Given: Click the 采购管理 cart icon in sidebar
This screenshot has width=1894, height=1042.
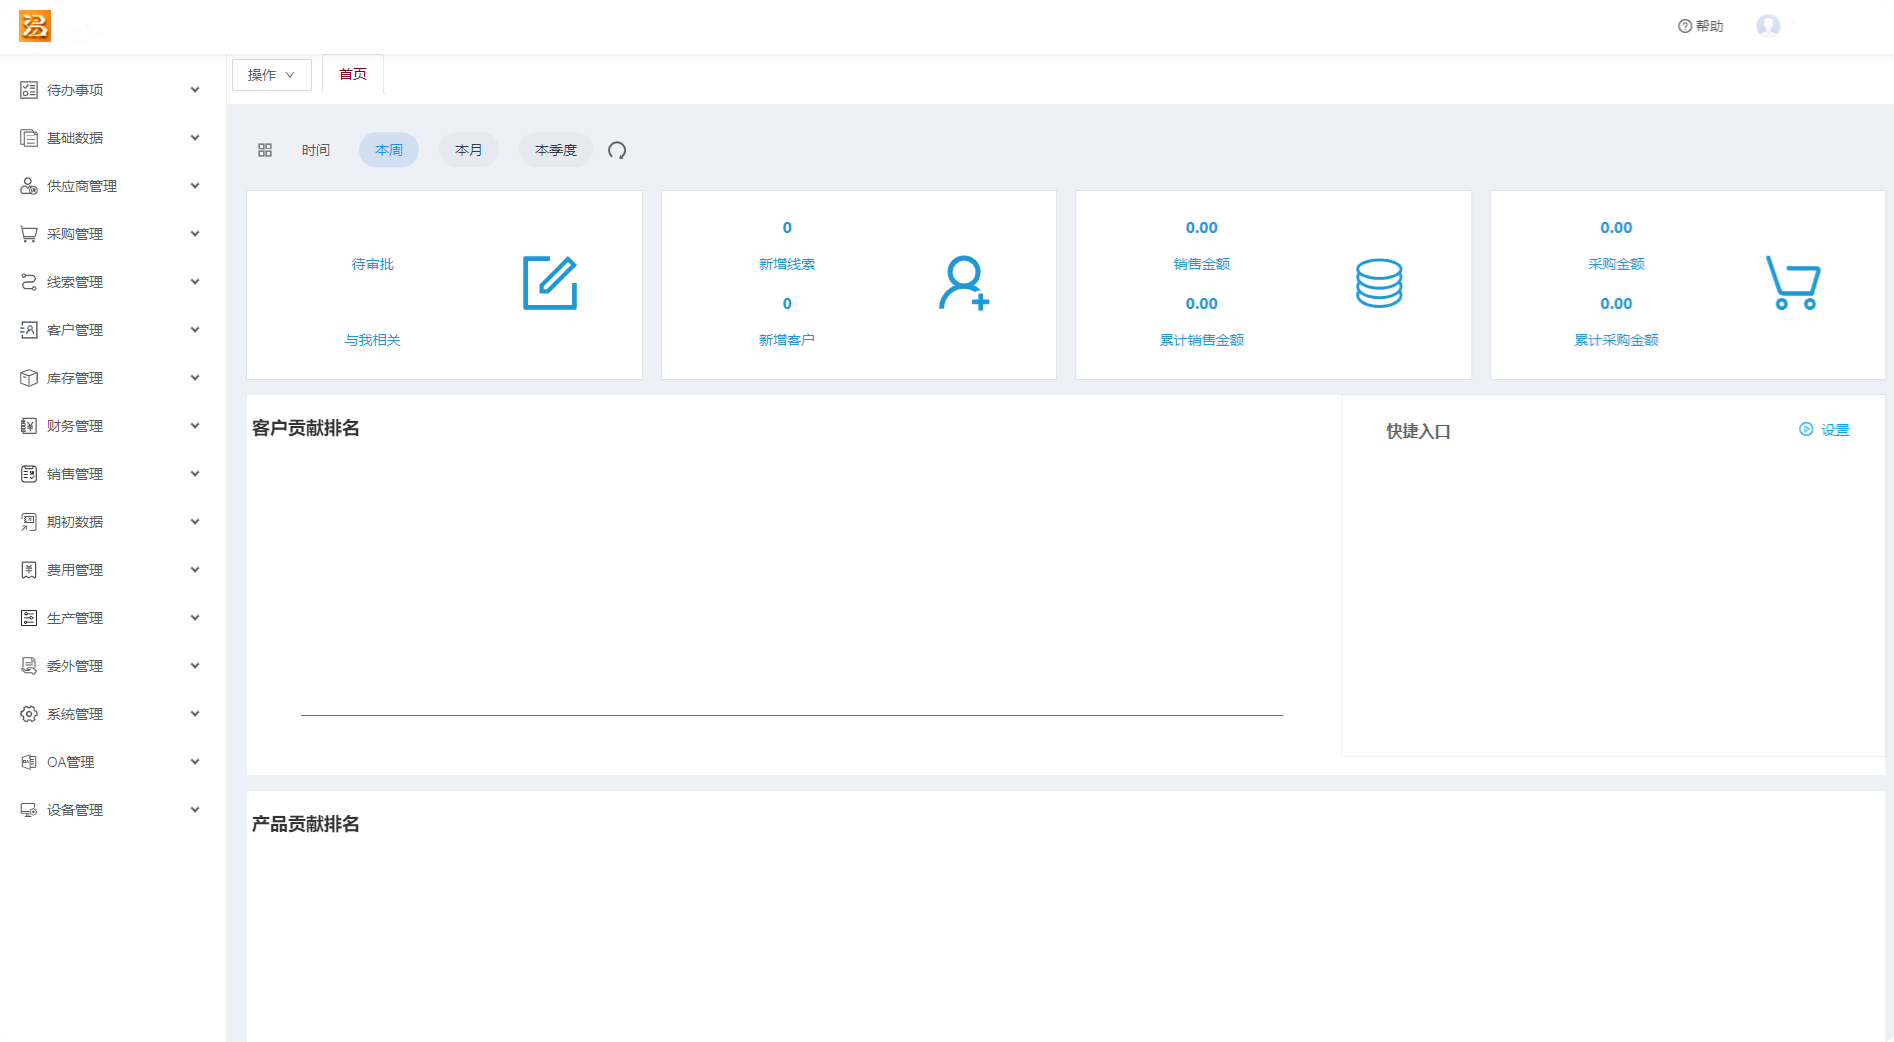Looking at the screenshot, I should pos(29,234).
